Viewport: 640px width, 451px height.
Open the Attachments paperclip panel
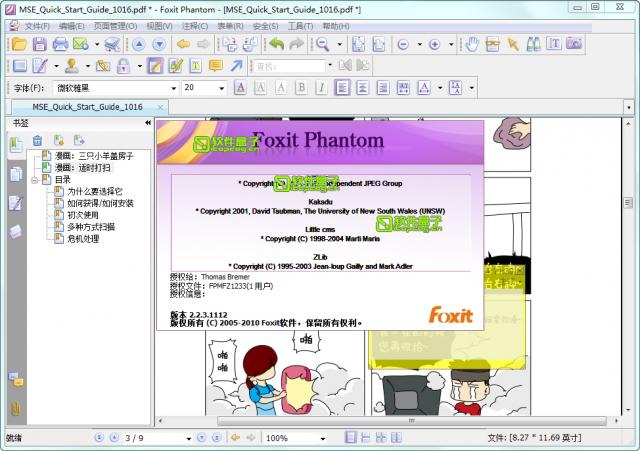[15, 408]
